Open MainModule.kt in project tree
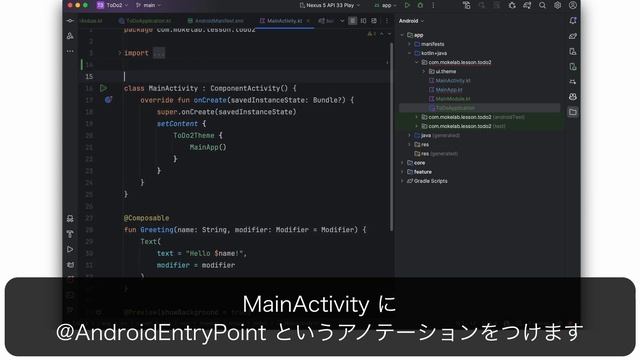Screen dimensions: 640x360 (x=453, y=99)
